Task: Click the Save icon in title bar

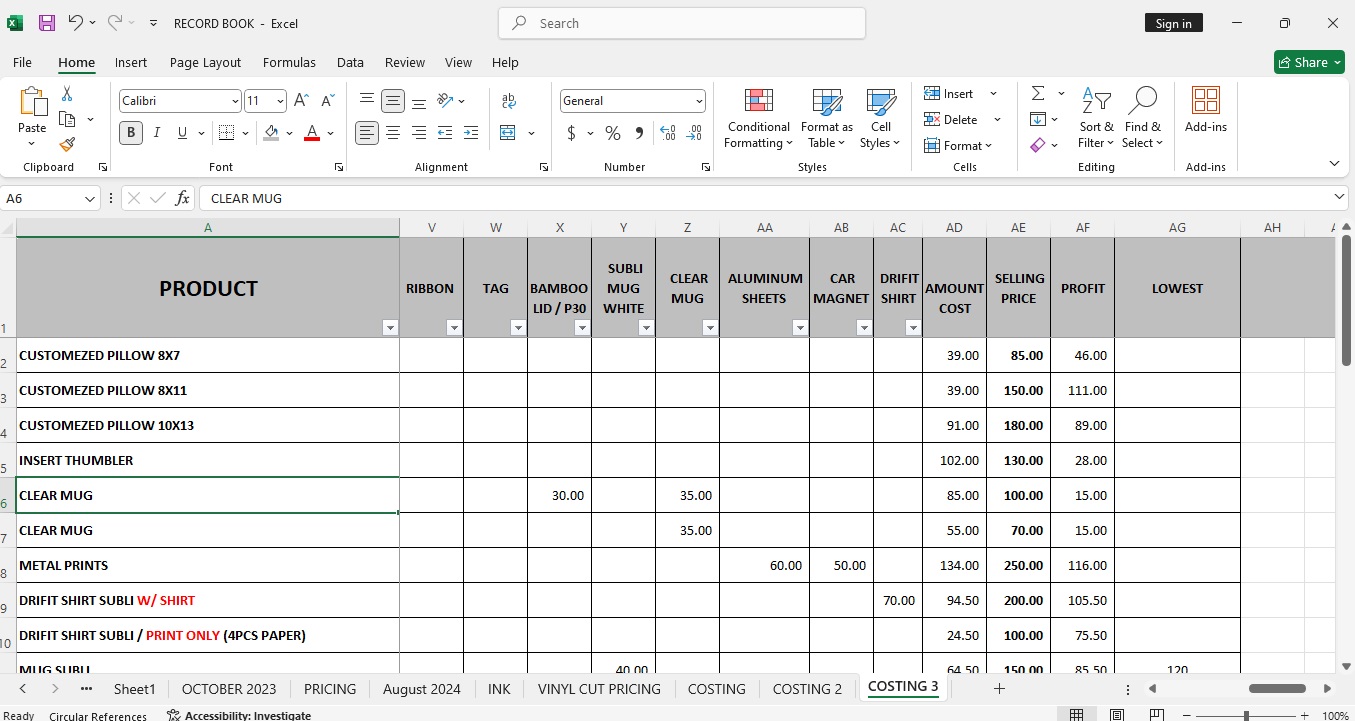Action: 46,23
